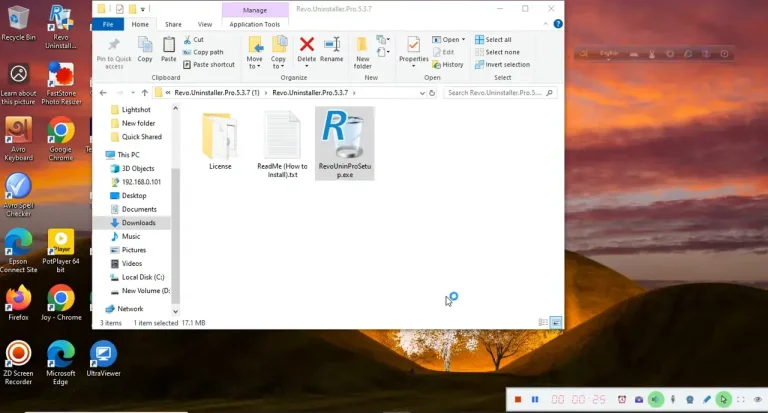This screenshot has width=768, height=413.
Task: Click Paste shortcut in the ribbon
Action: (x=209, y=64)
